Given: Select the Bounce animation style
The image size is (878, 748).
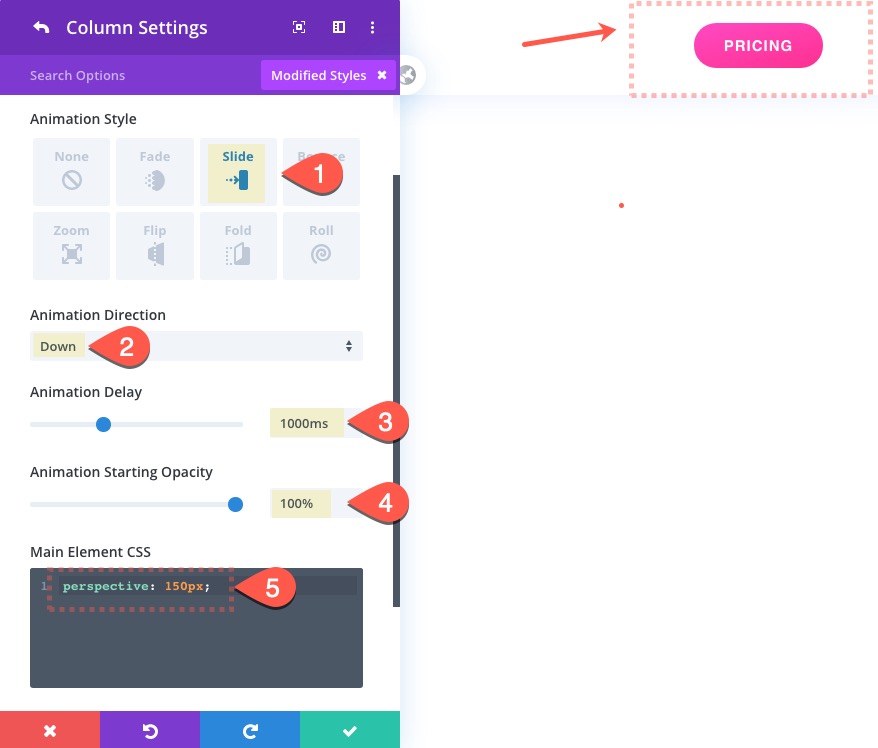Looking at the screenshot, I should 321,171.
